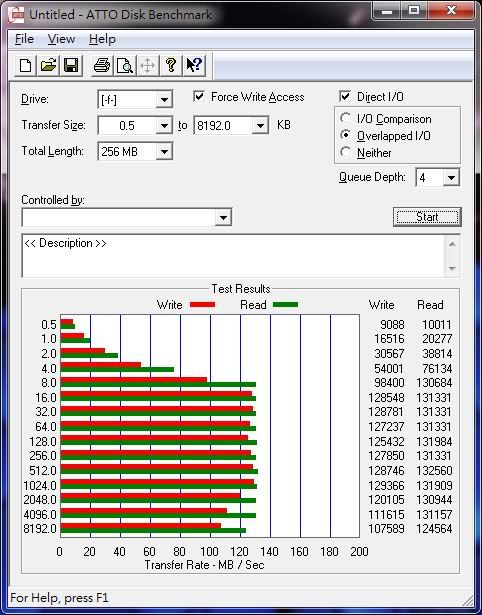Activate the context help pointer icon
The image size is (482, 615).
point(194,66)
